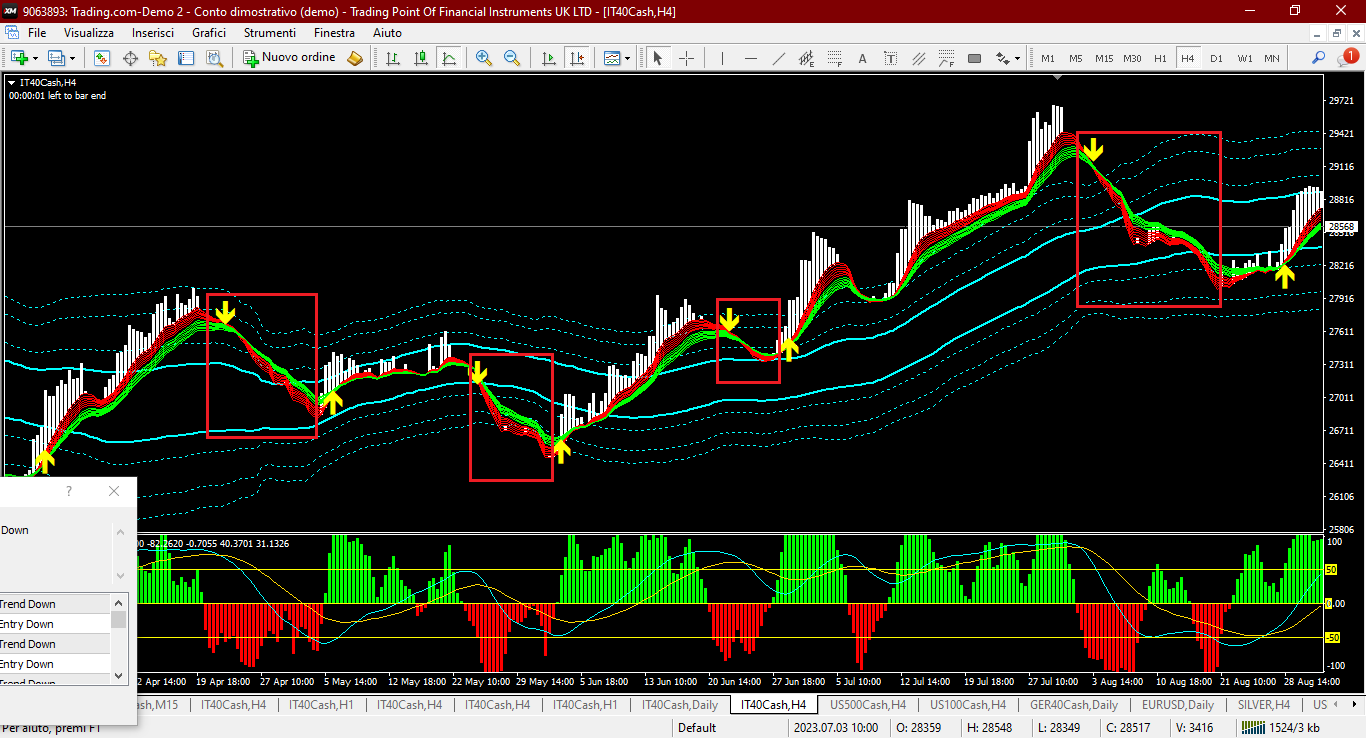Image resolution: width=1366 pixels, height=738 pixels.
Task: Select the equidistant channel tool
Action: [806, 58]
